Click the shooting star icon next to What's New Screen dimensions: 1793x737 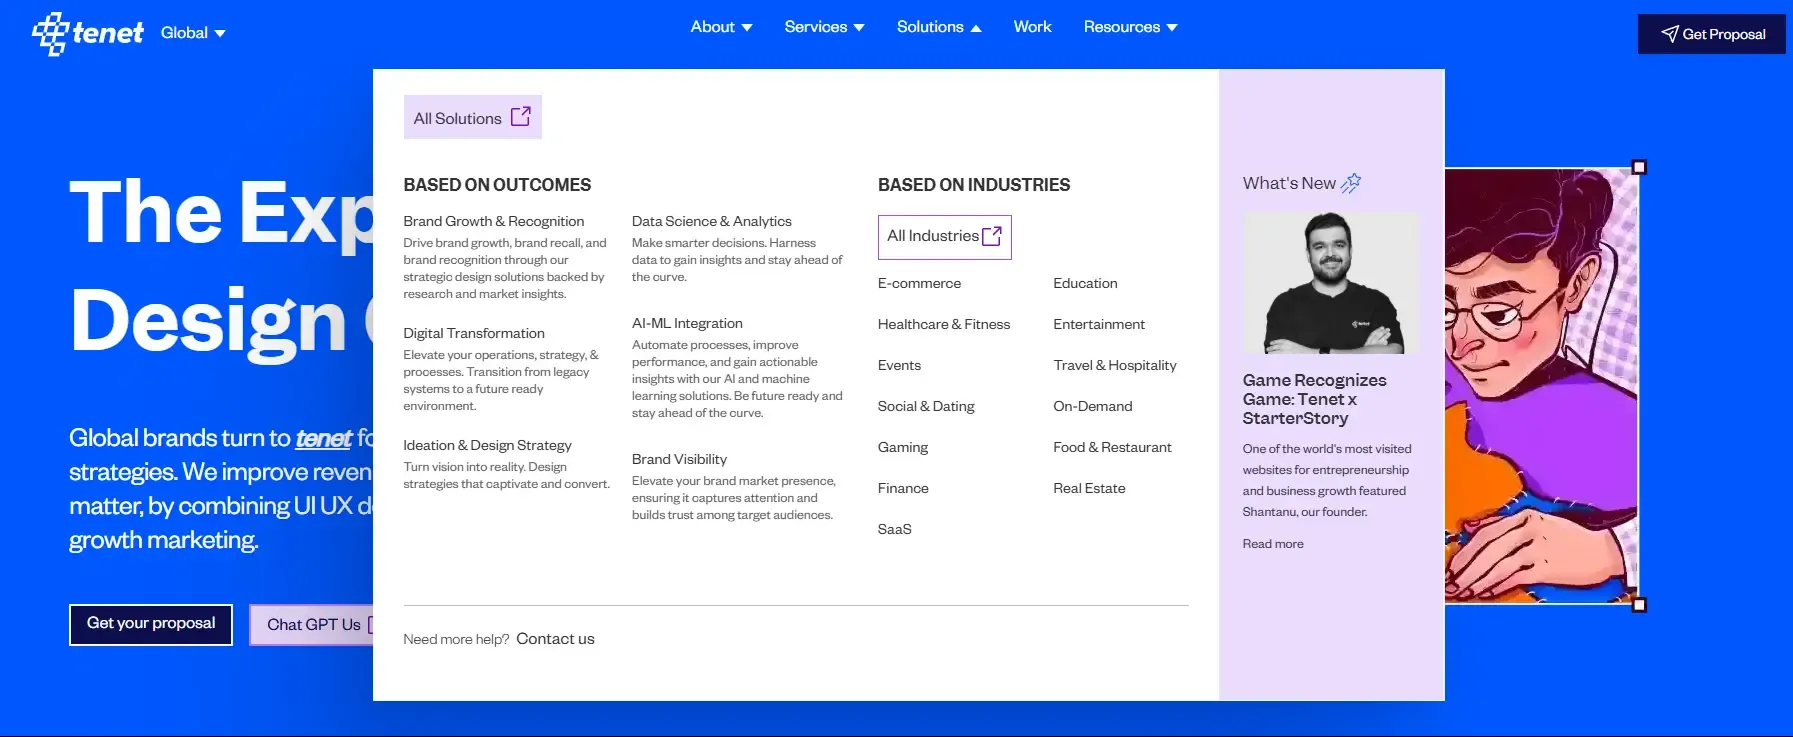[x=1351, y=183]
